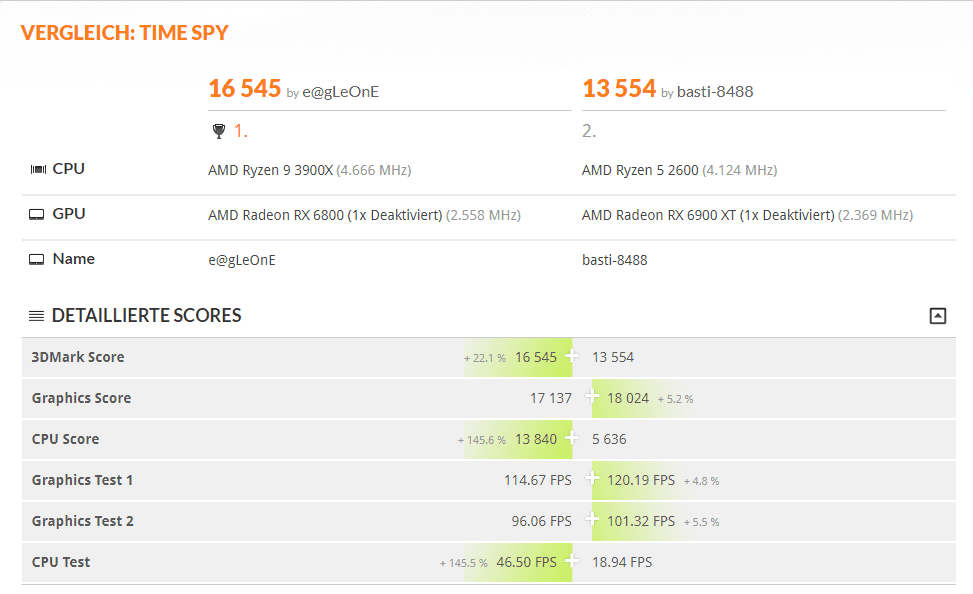Click the plus icon in Graphics Test 1 row
The height and width of the screenshot is (594, 973).
[x=592, y=480]
